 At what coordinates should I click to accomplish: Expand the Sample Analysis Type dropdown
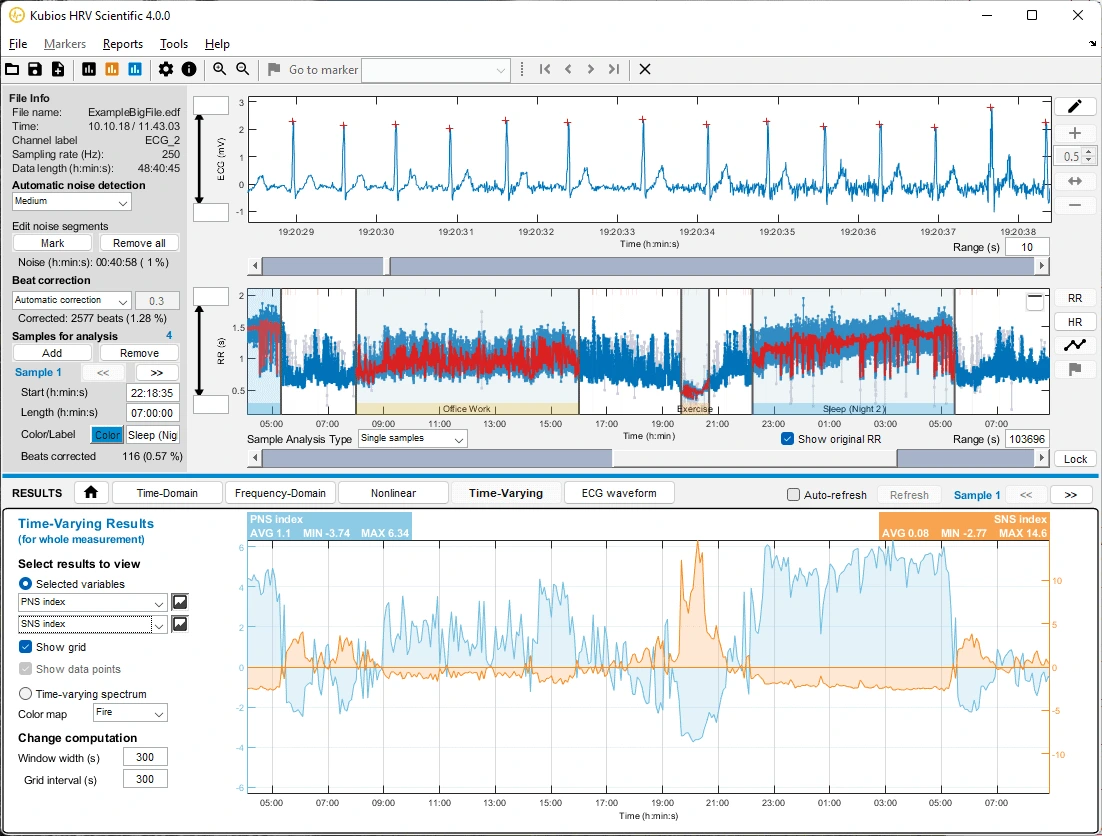pos(413,438)
